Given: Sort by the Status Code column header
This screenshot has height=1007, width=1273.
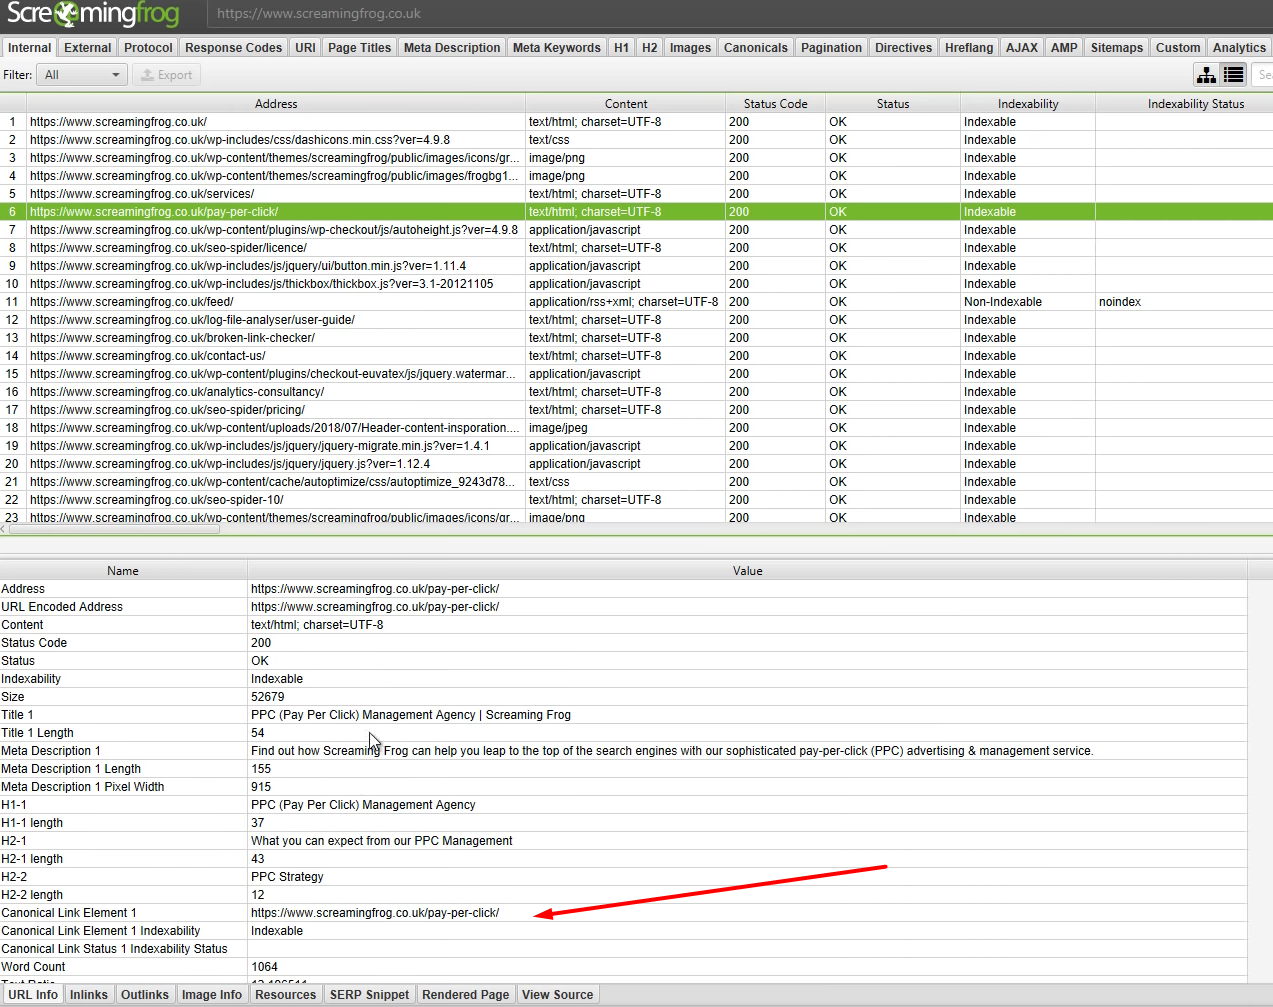Looking at the screenshot, I should pyautogui.click(x=775, y=104).
